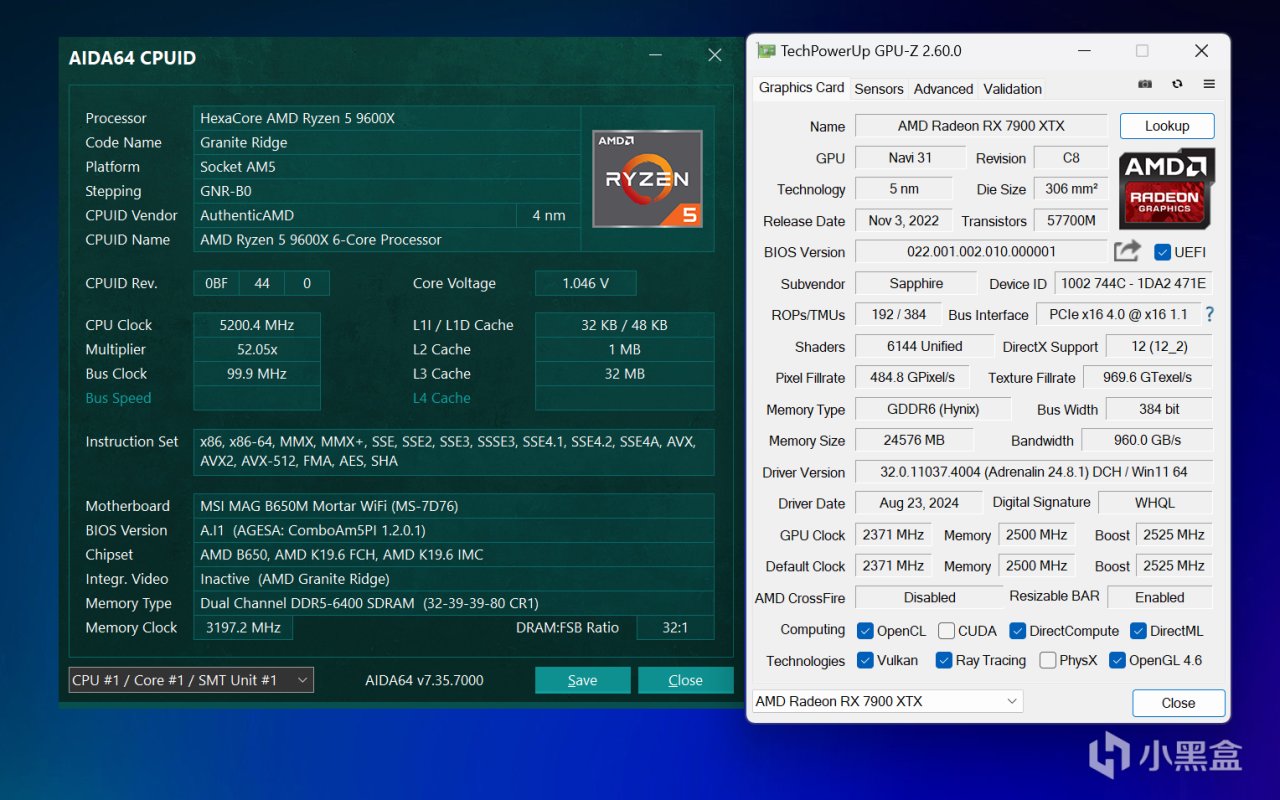1280x800 pixels.
Task: Toggle the UEFI checkbox
Action: tap(1162, 252)
